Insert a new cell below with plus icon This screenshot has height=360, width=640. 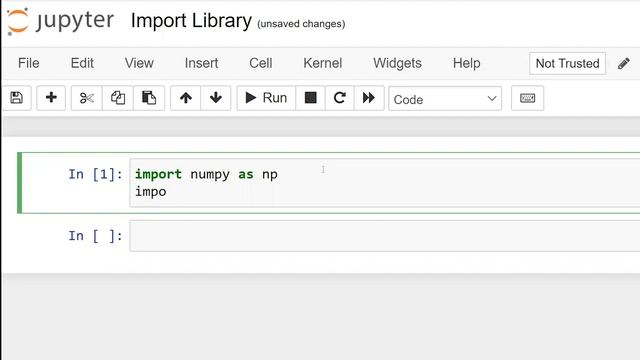(51, 98)
